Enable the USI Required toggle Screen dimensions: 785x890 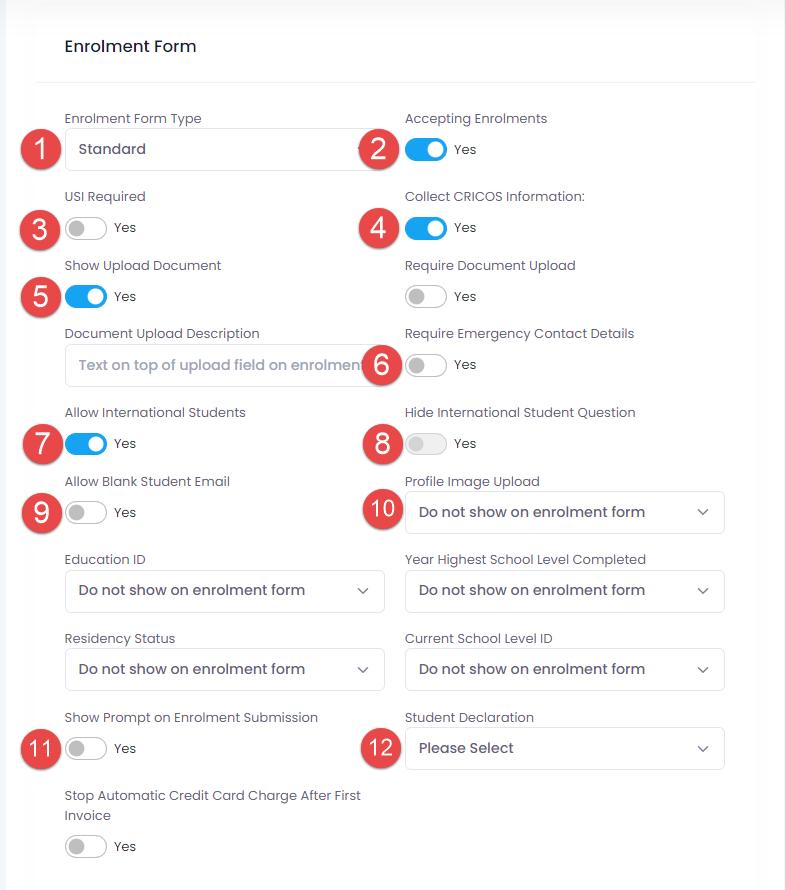point(86,228)
